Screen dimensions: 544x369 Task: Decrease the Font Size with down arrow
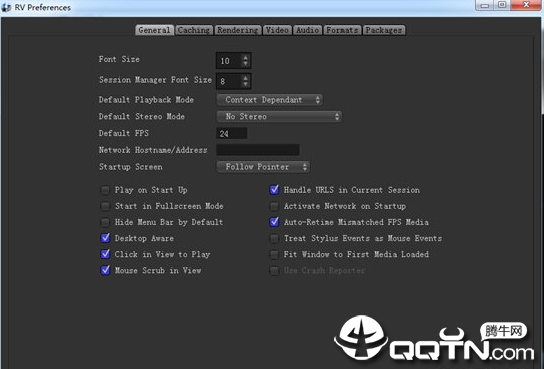246,64
